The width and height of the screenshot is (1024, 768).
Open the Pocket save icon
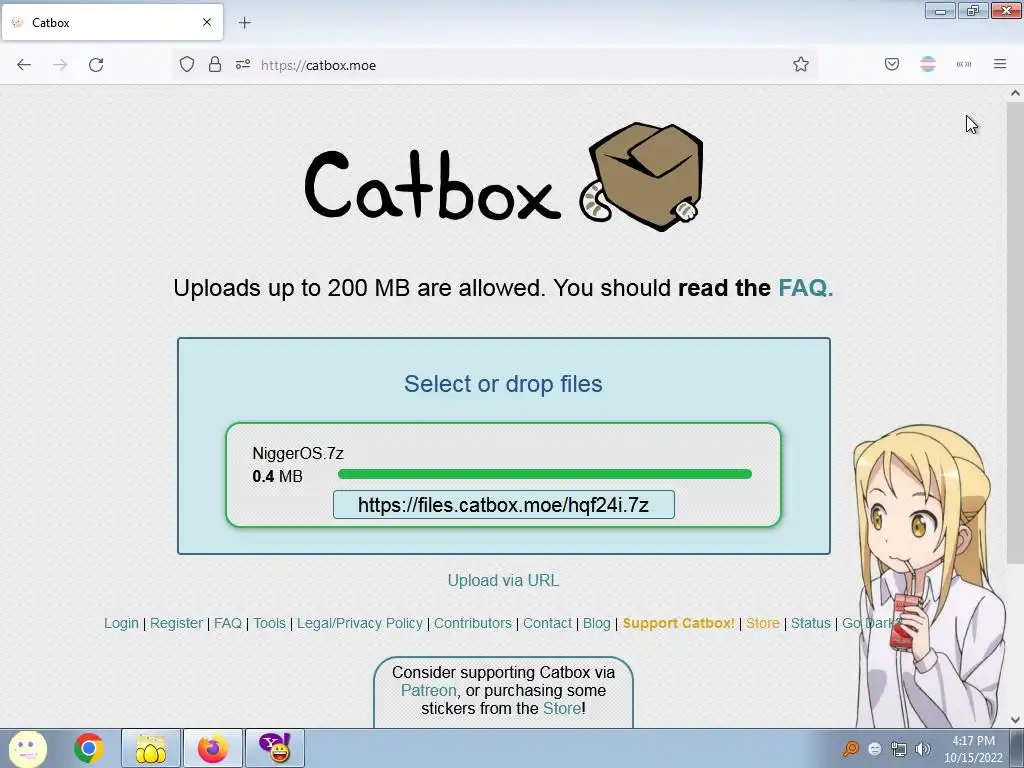(892, 65)
